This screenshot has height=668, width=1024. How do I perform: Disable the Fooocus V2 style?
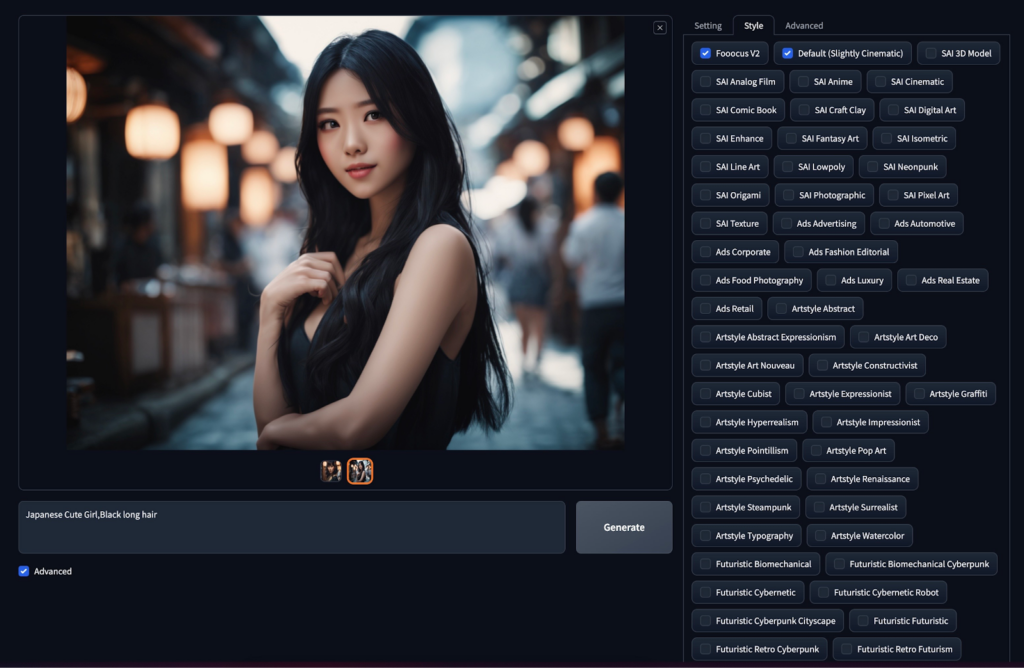pos(706,53)
